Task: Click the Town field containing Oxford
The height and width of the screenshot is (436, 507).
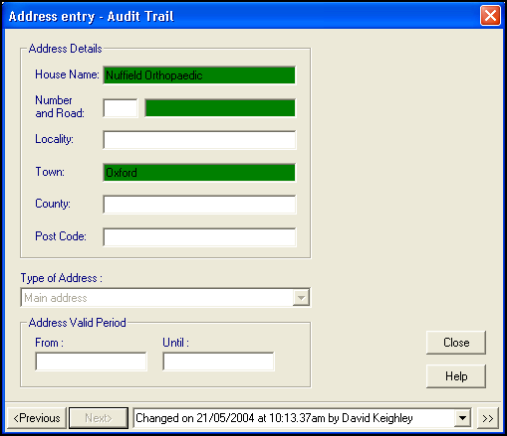Action: coord(199,172)
